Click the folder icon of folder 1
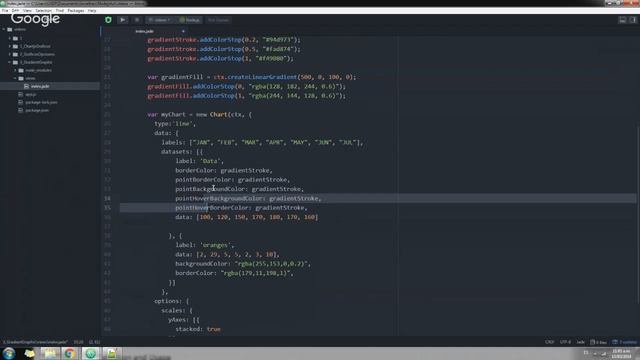Viewport: 640px width, 360px height. click(x=16, y=38)
